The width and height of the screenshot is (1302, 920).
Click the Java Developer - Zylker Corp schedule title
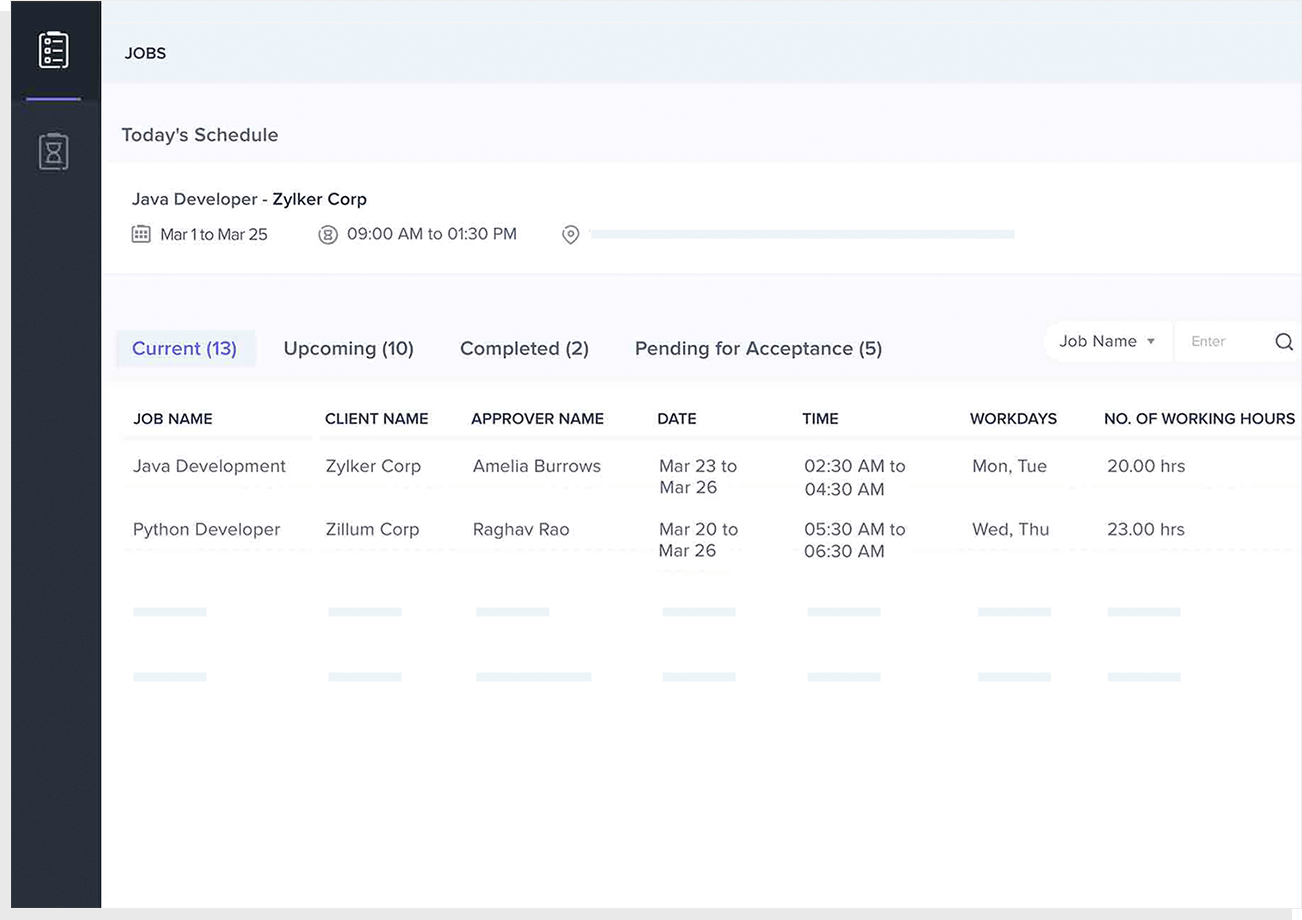(x=249, y=199)
